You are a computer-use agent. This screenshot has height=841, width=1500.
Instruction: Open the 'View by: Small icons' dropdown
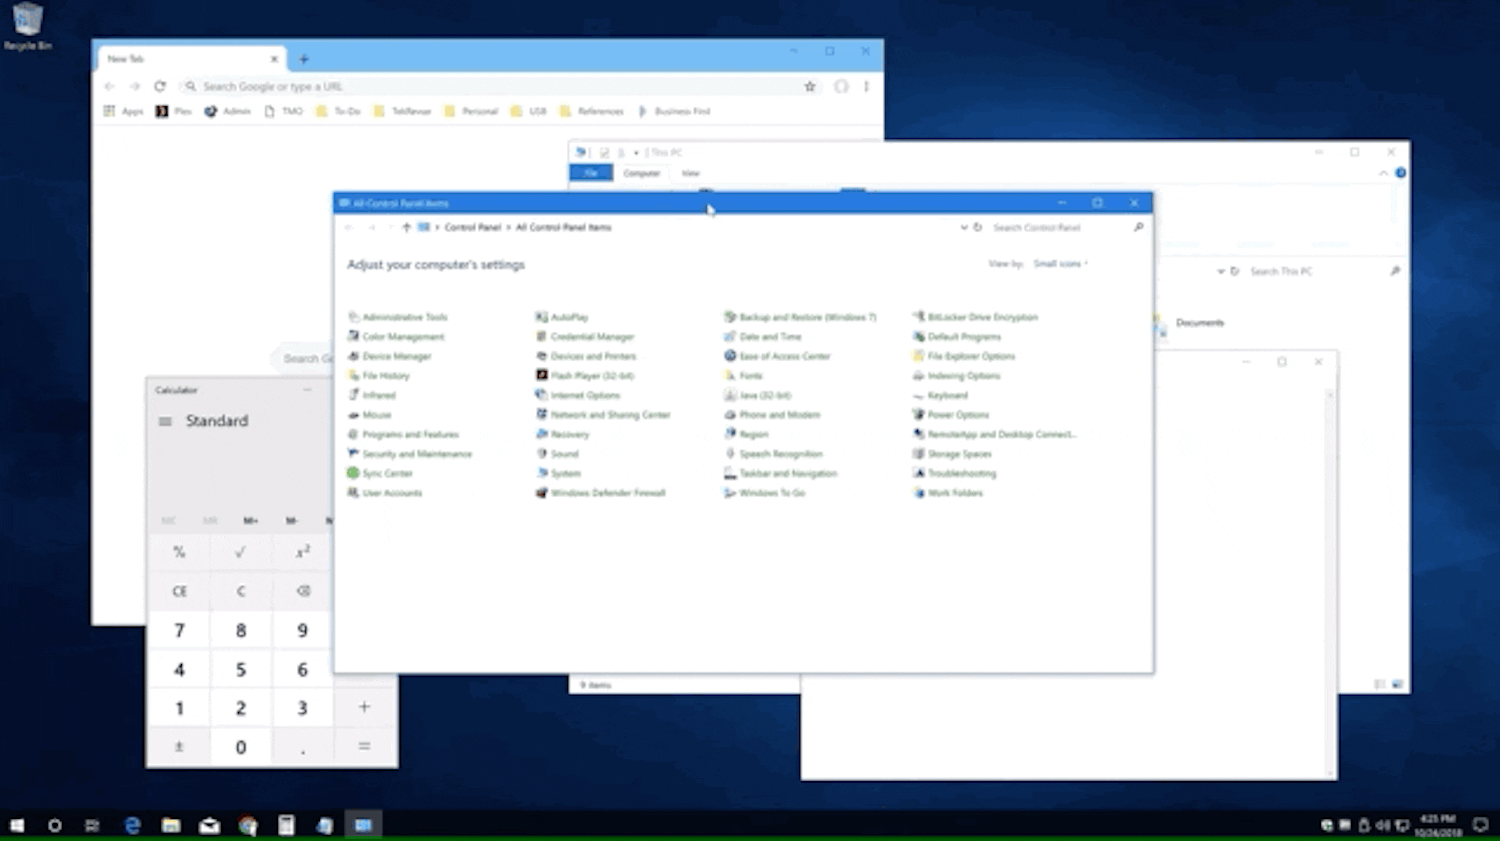1058,263
